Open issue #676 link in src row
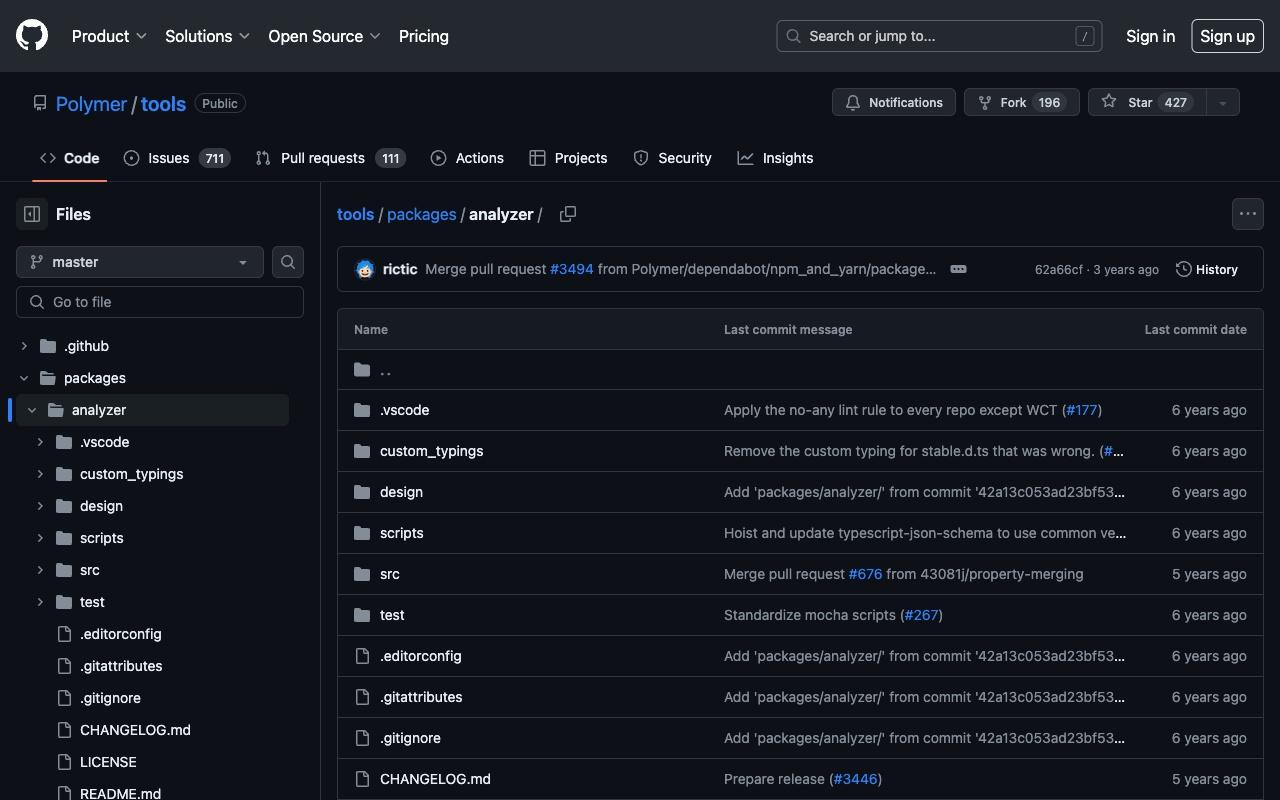This screenshot has width=1280, height=800. (x=865, y=574)
